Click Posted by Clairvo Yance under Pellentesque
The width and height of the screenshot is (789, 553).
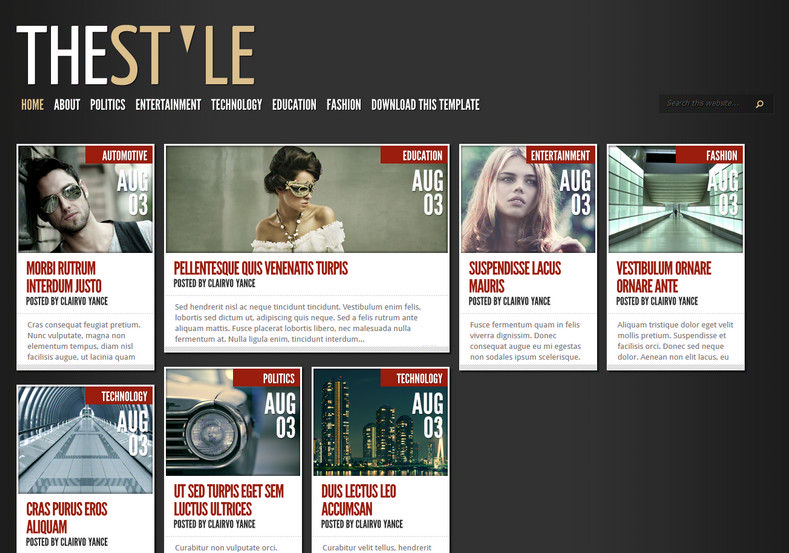point(214,283)
